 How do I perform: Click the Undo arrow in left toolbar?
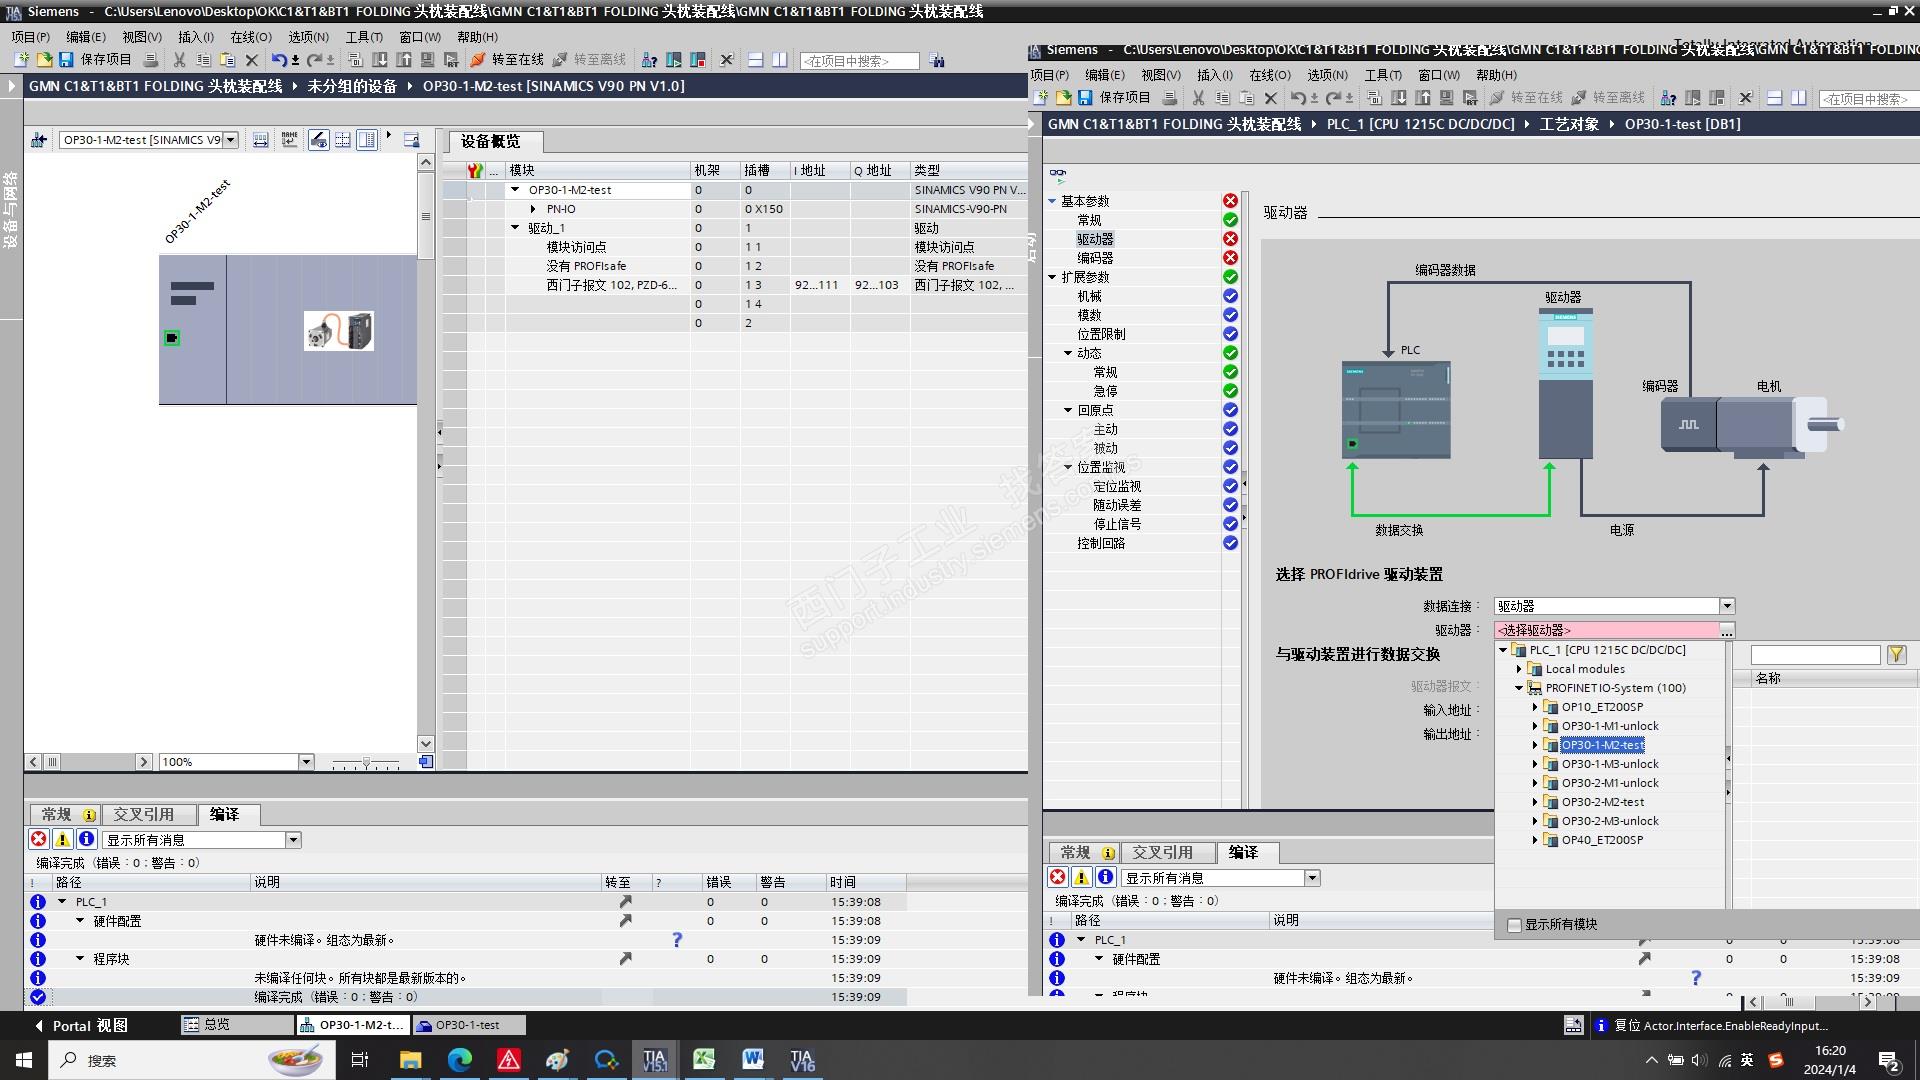pos(278,60)
